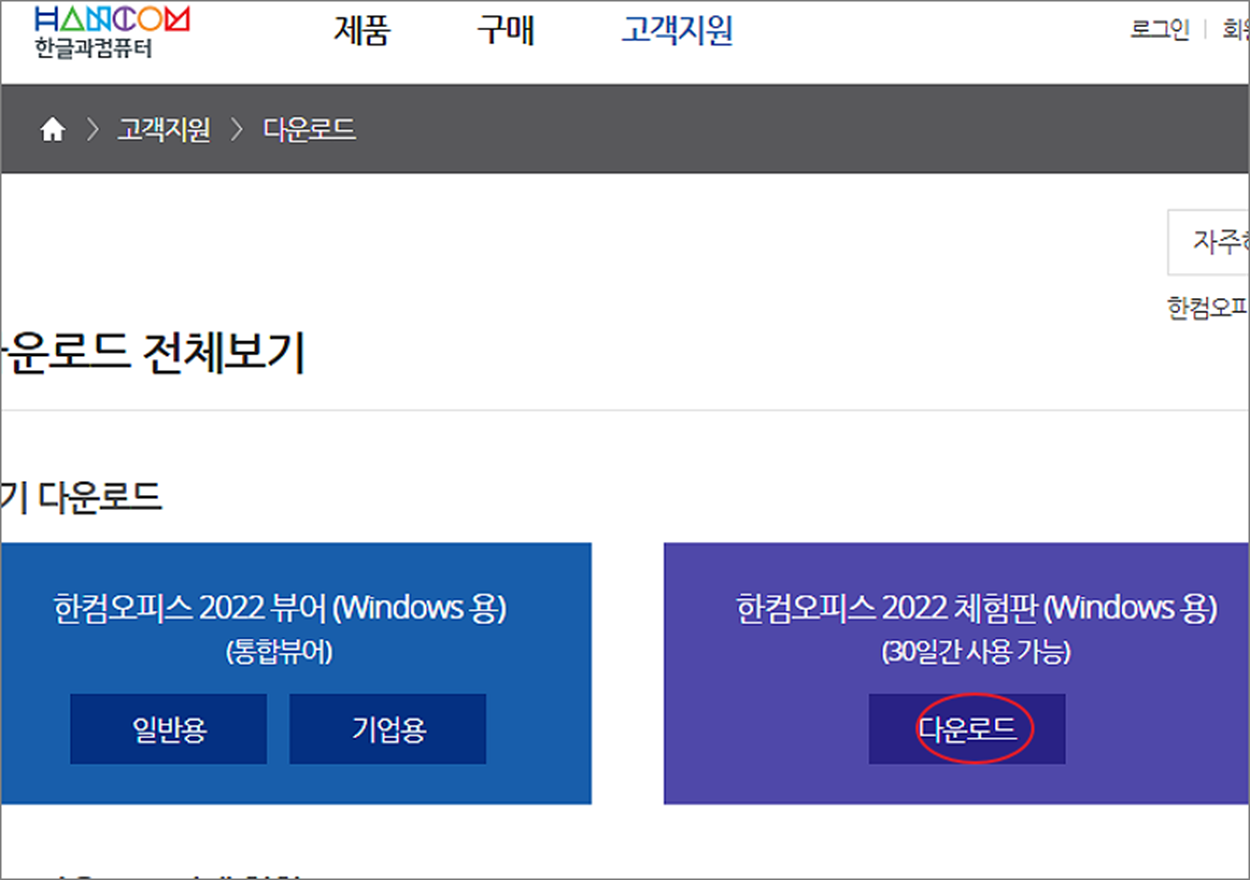Open the 고객지원 menu
This screenshot has width=1250, height=880.
click(x=677, y=30)
